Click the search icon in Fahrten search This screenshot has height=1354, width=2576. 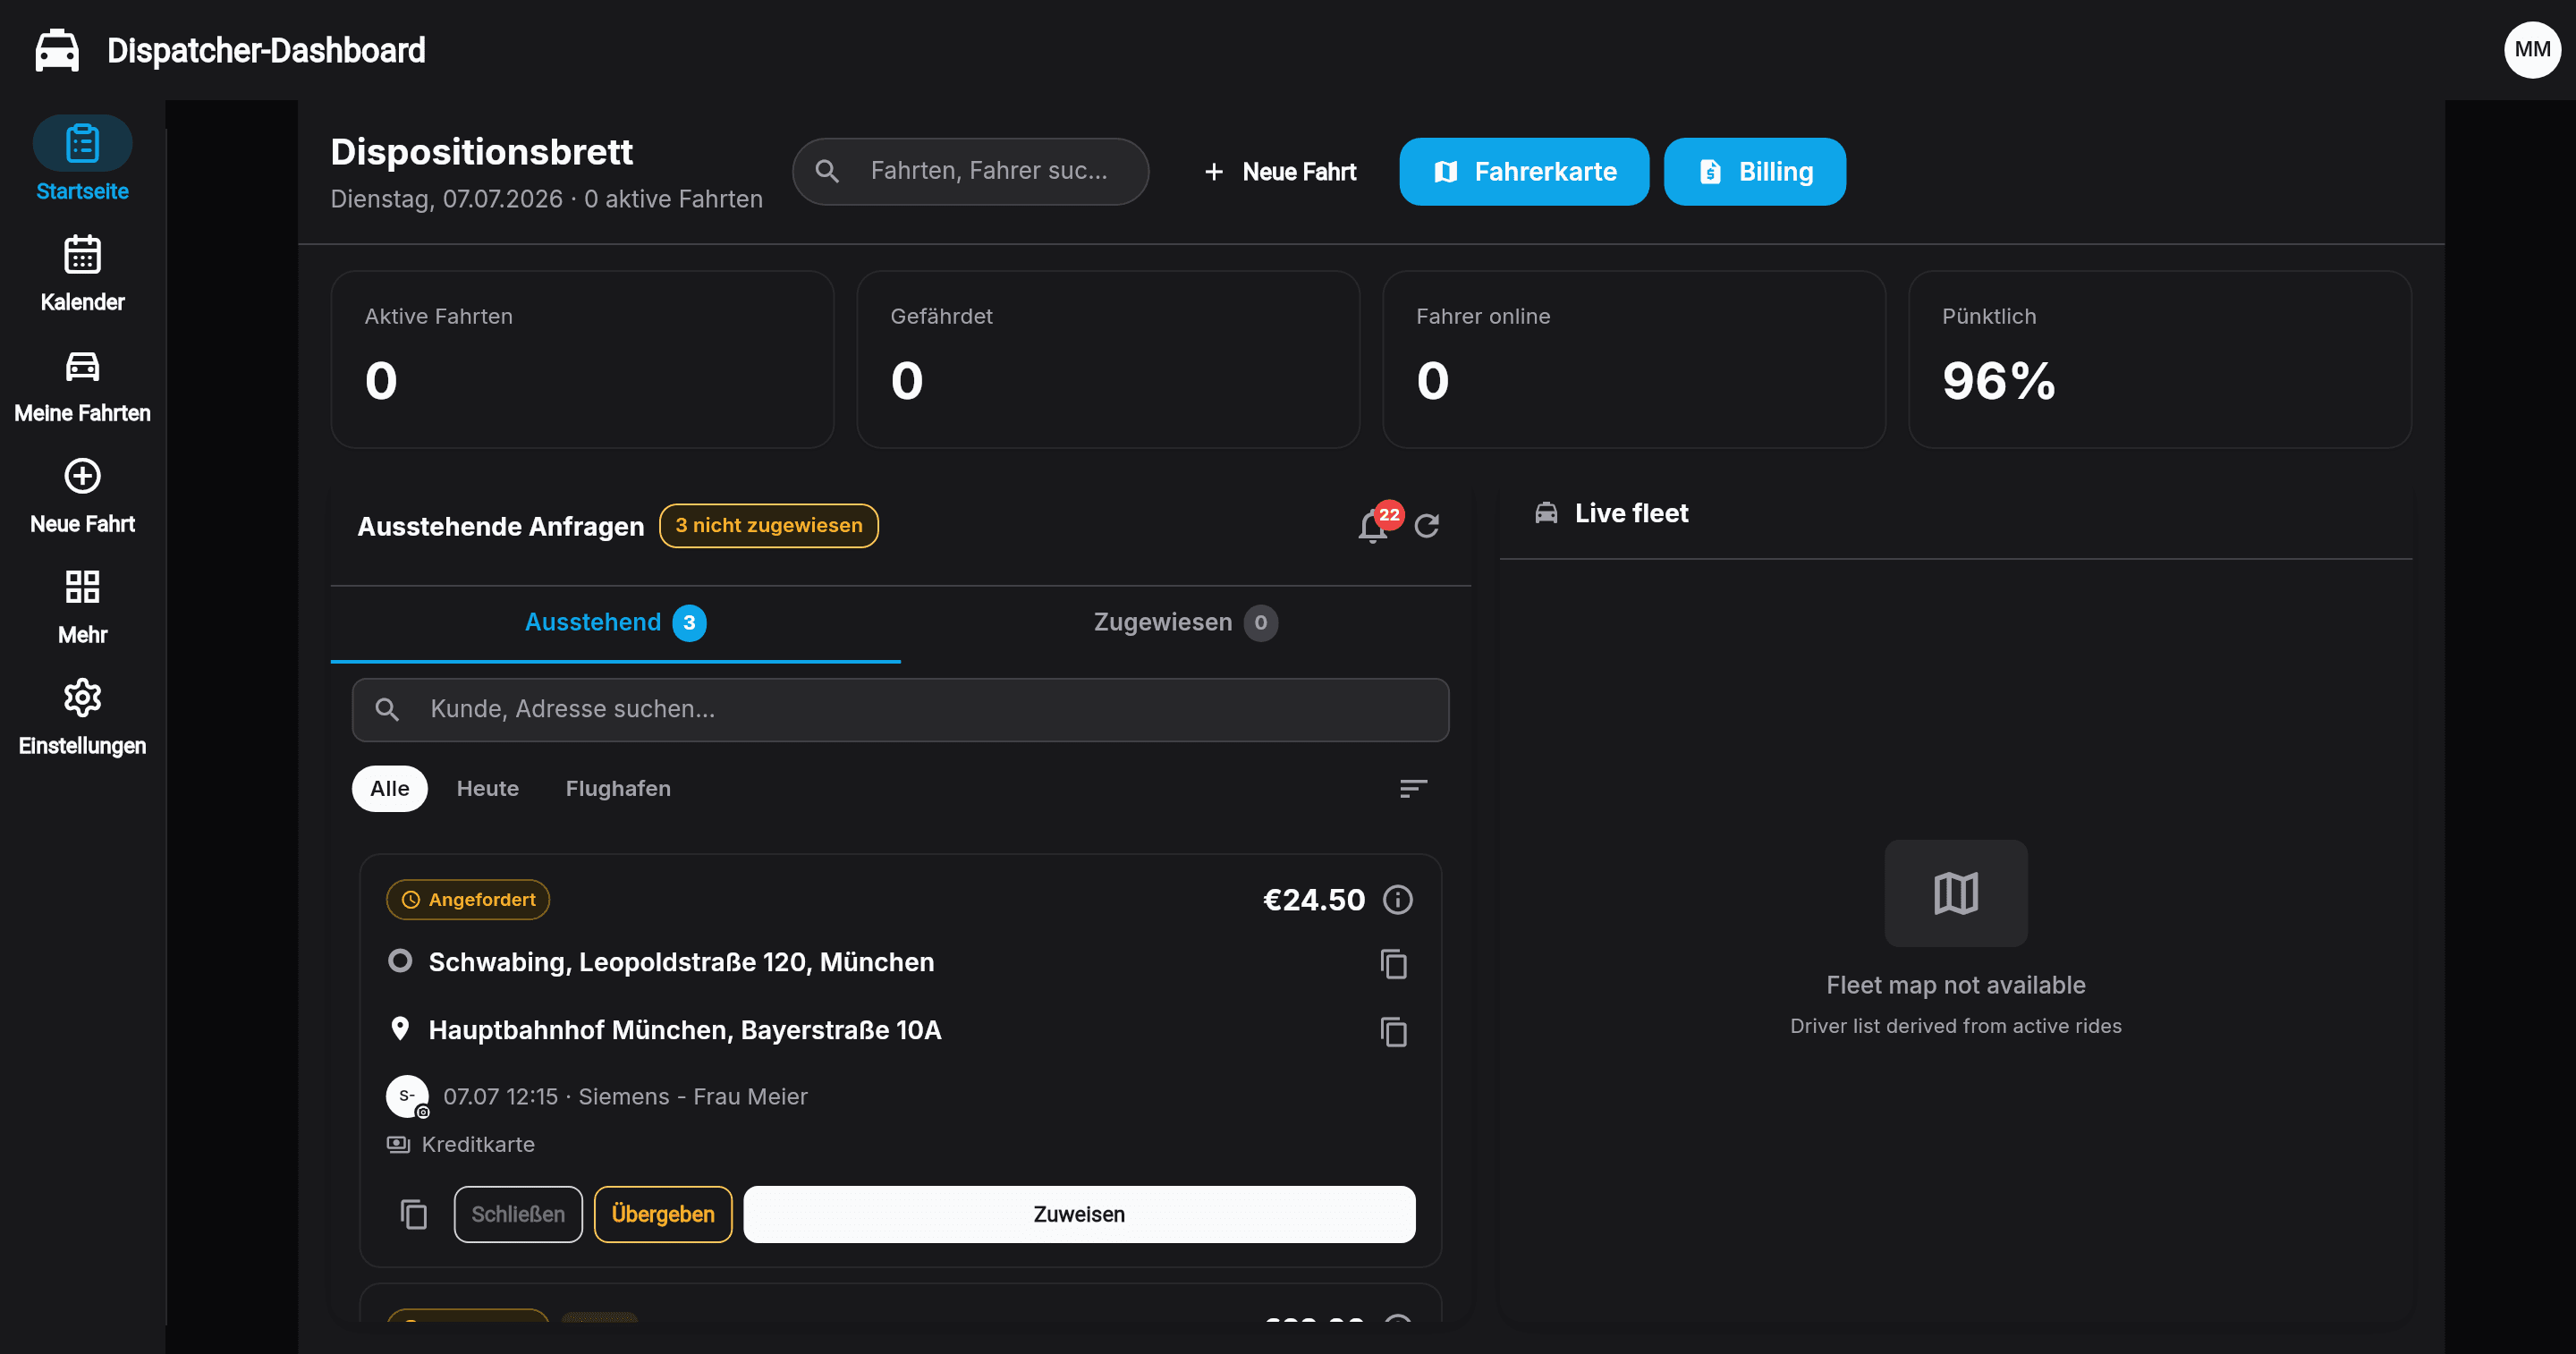(827, 171)
